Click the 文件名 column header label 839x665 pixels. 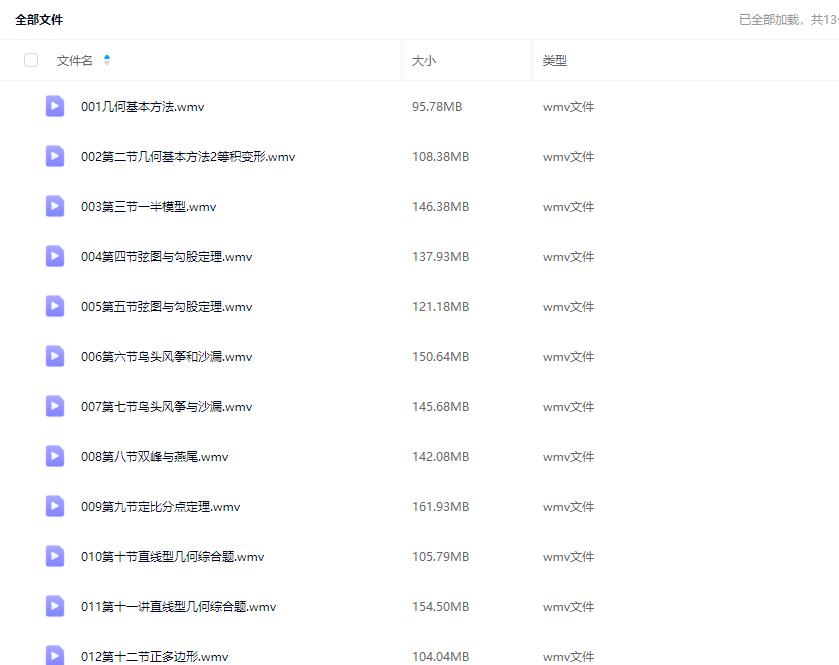74,61
